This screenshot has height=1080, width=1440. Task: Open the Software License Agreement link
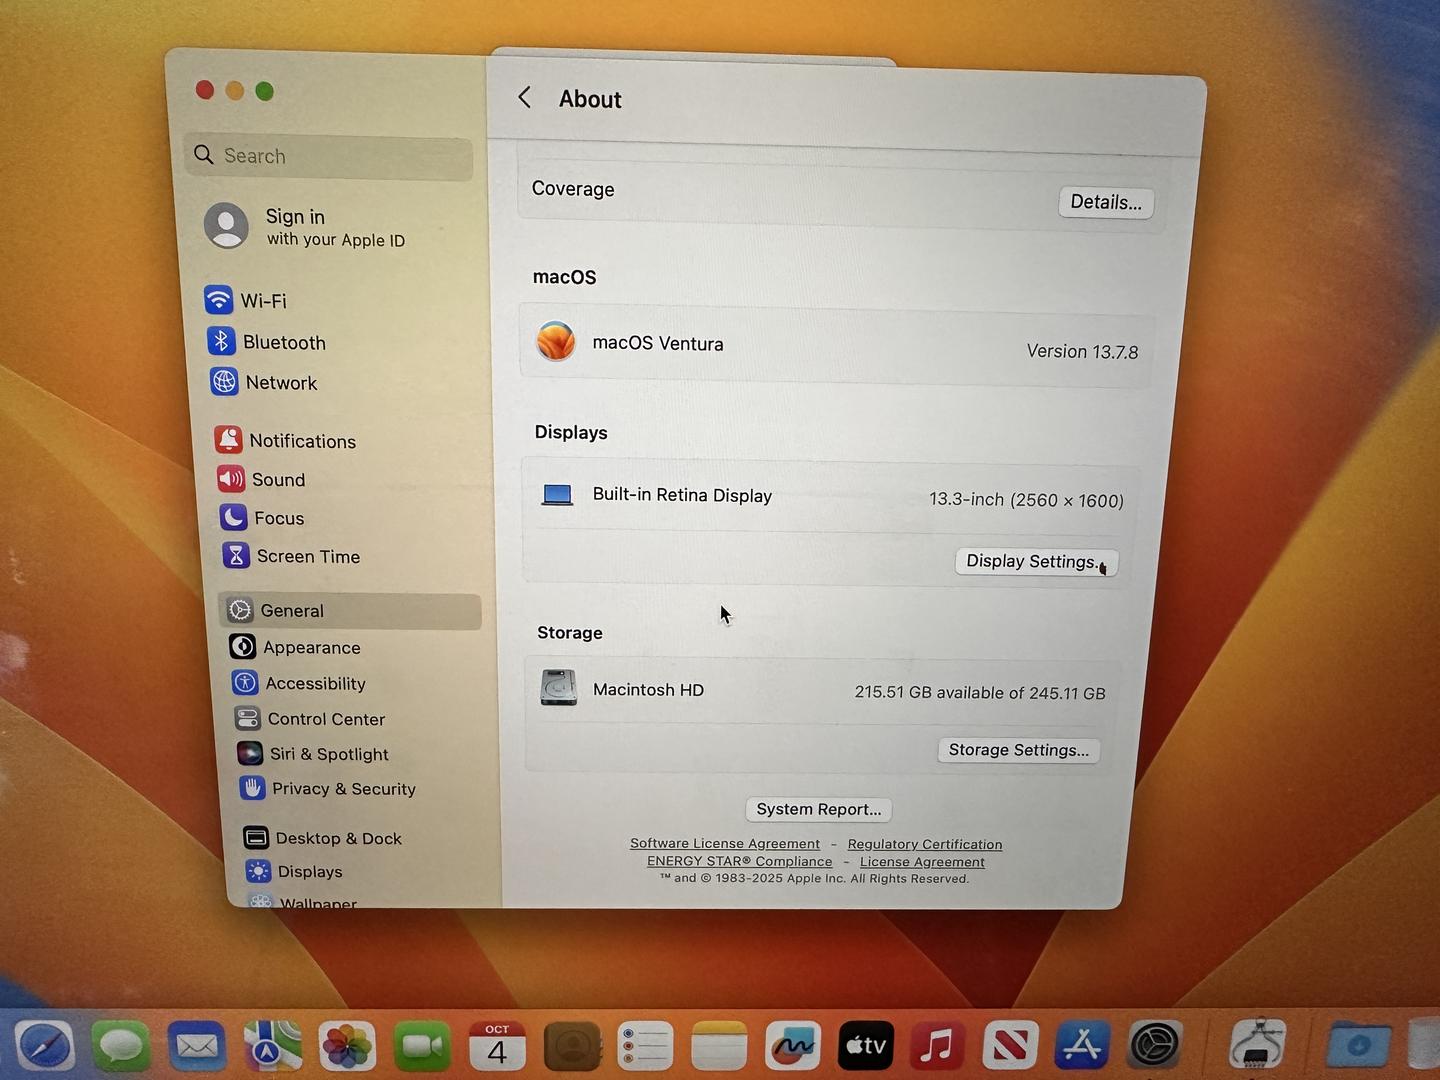coord(724,844)
